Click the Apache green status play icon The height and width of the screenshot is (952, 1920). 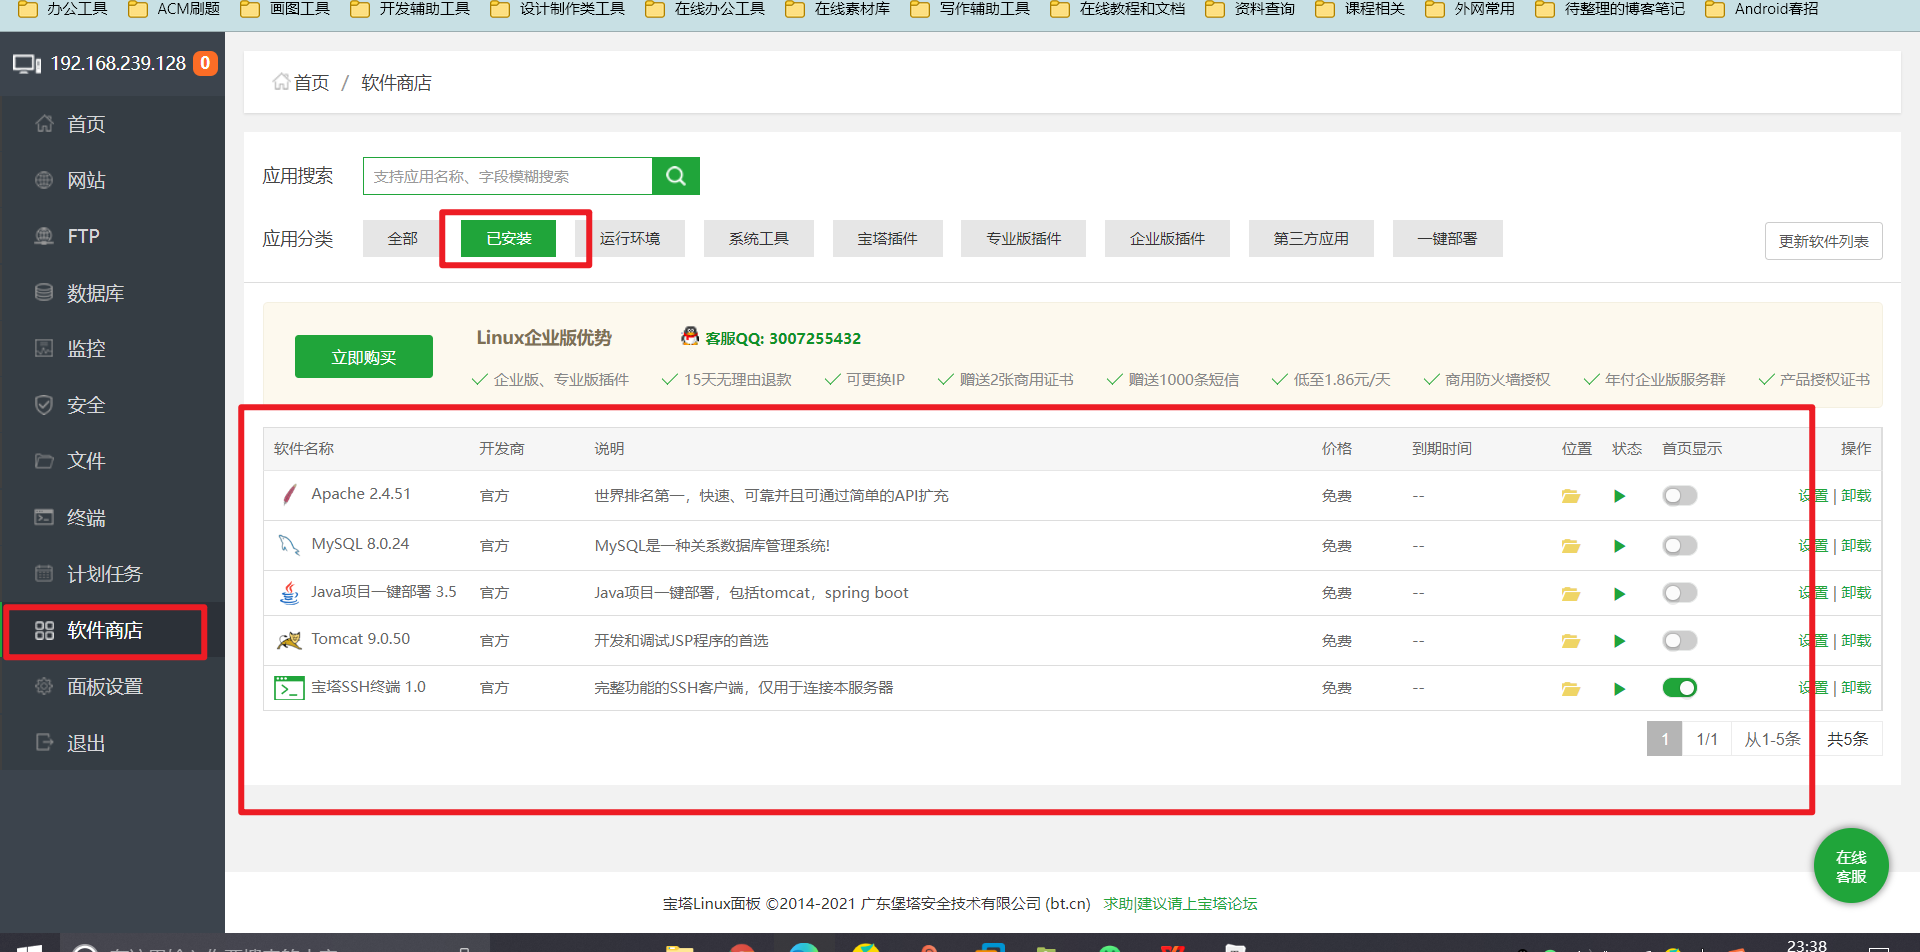[x=1620, y=496]
